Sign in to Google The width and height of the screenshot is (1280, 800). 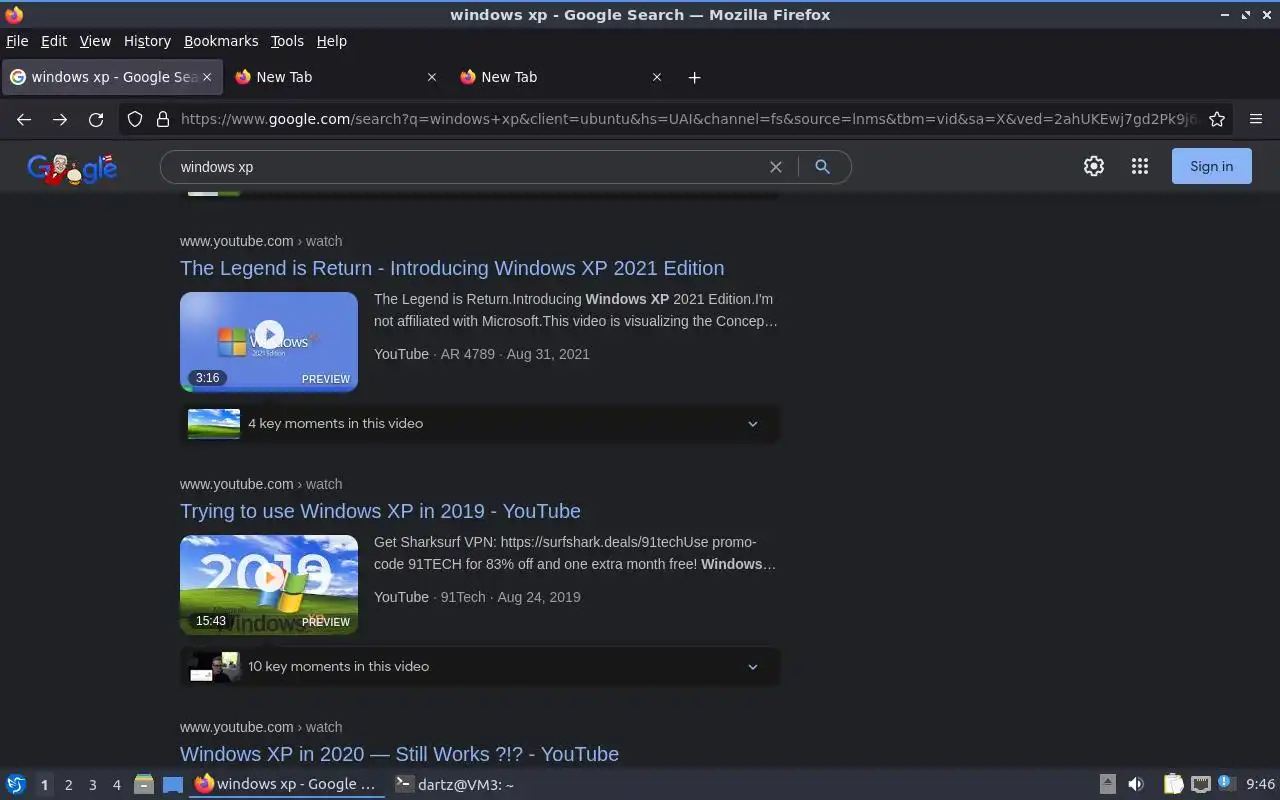1211,167
